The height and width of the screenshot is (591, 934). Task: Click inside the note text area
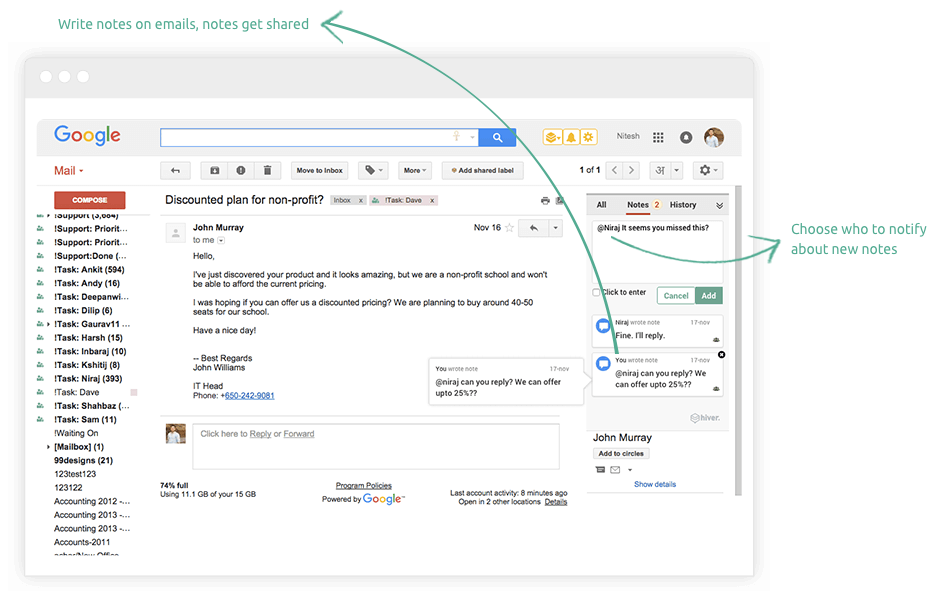pyautogui.click(x=658, y=251)
